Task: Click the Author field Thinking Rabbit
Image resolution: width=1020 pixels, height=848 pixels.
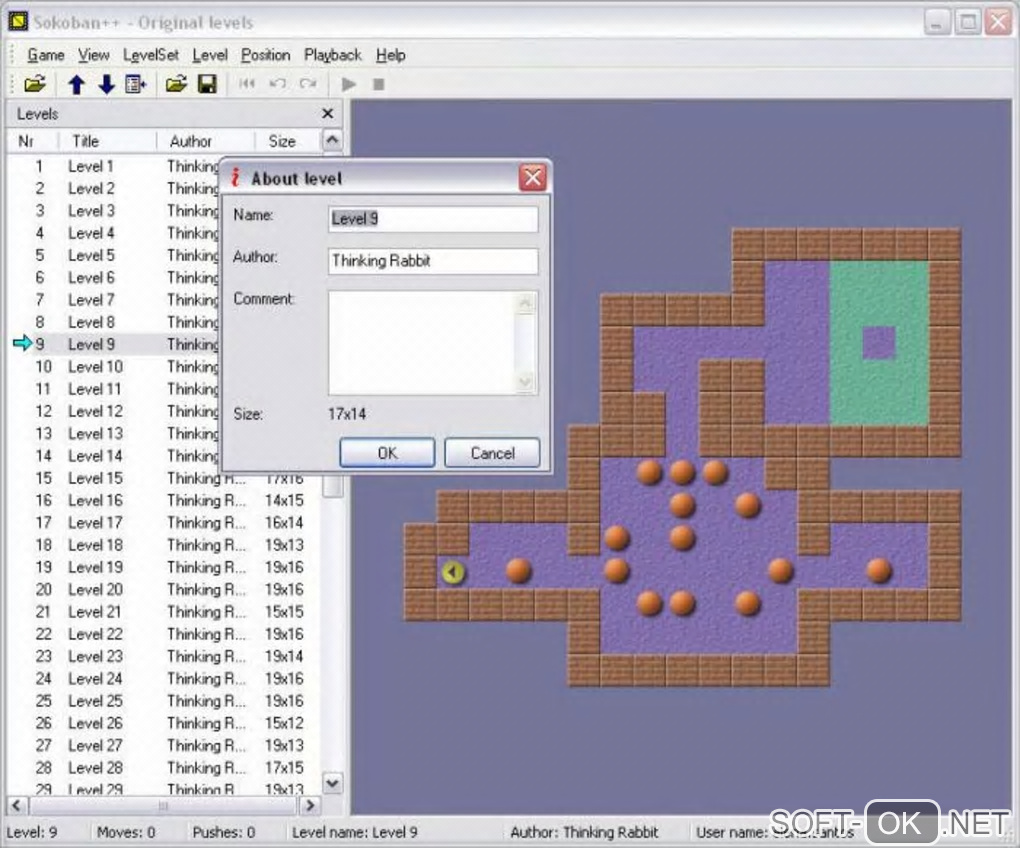Action: (x=433, y=261)
